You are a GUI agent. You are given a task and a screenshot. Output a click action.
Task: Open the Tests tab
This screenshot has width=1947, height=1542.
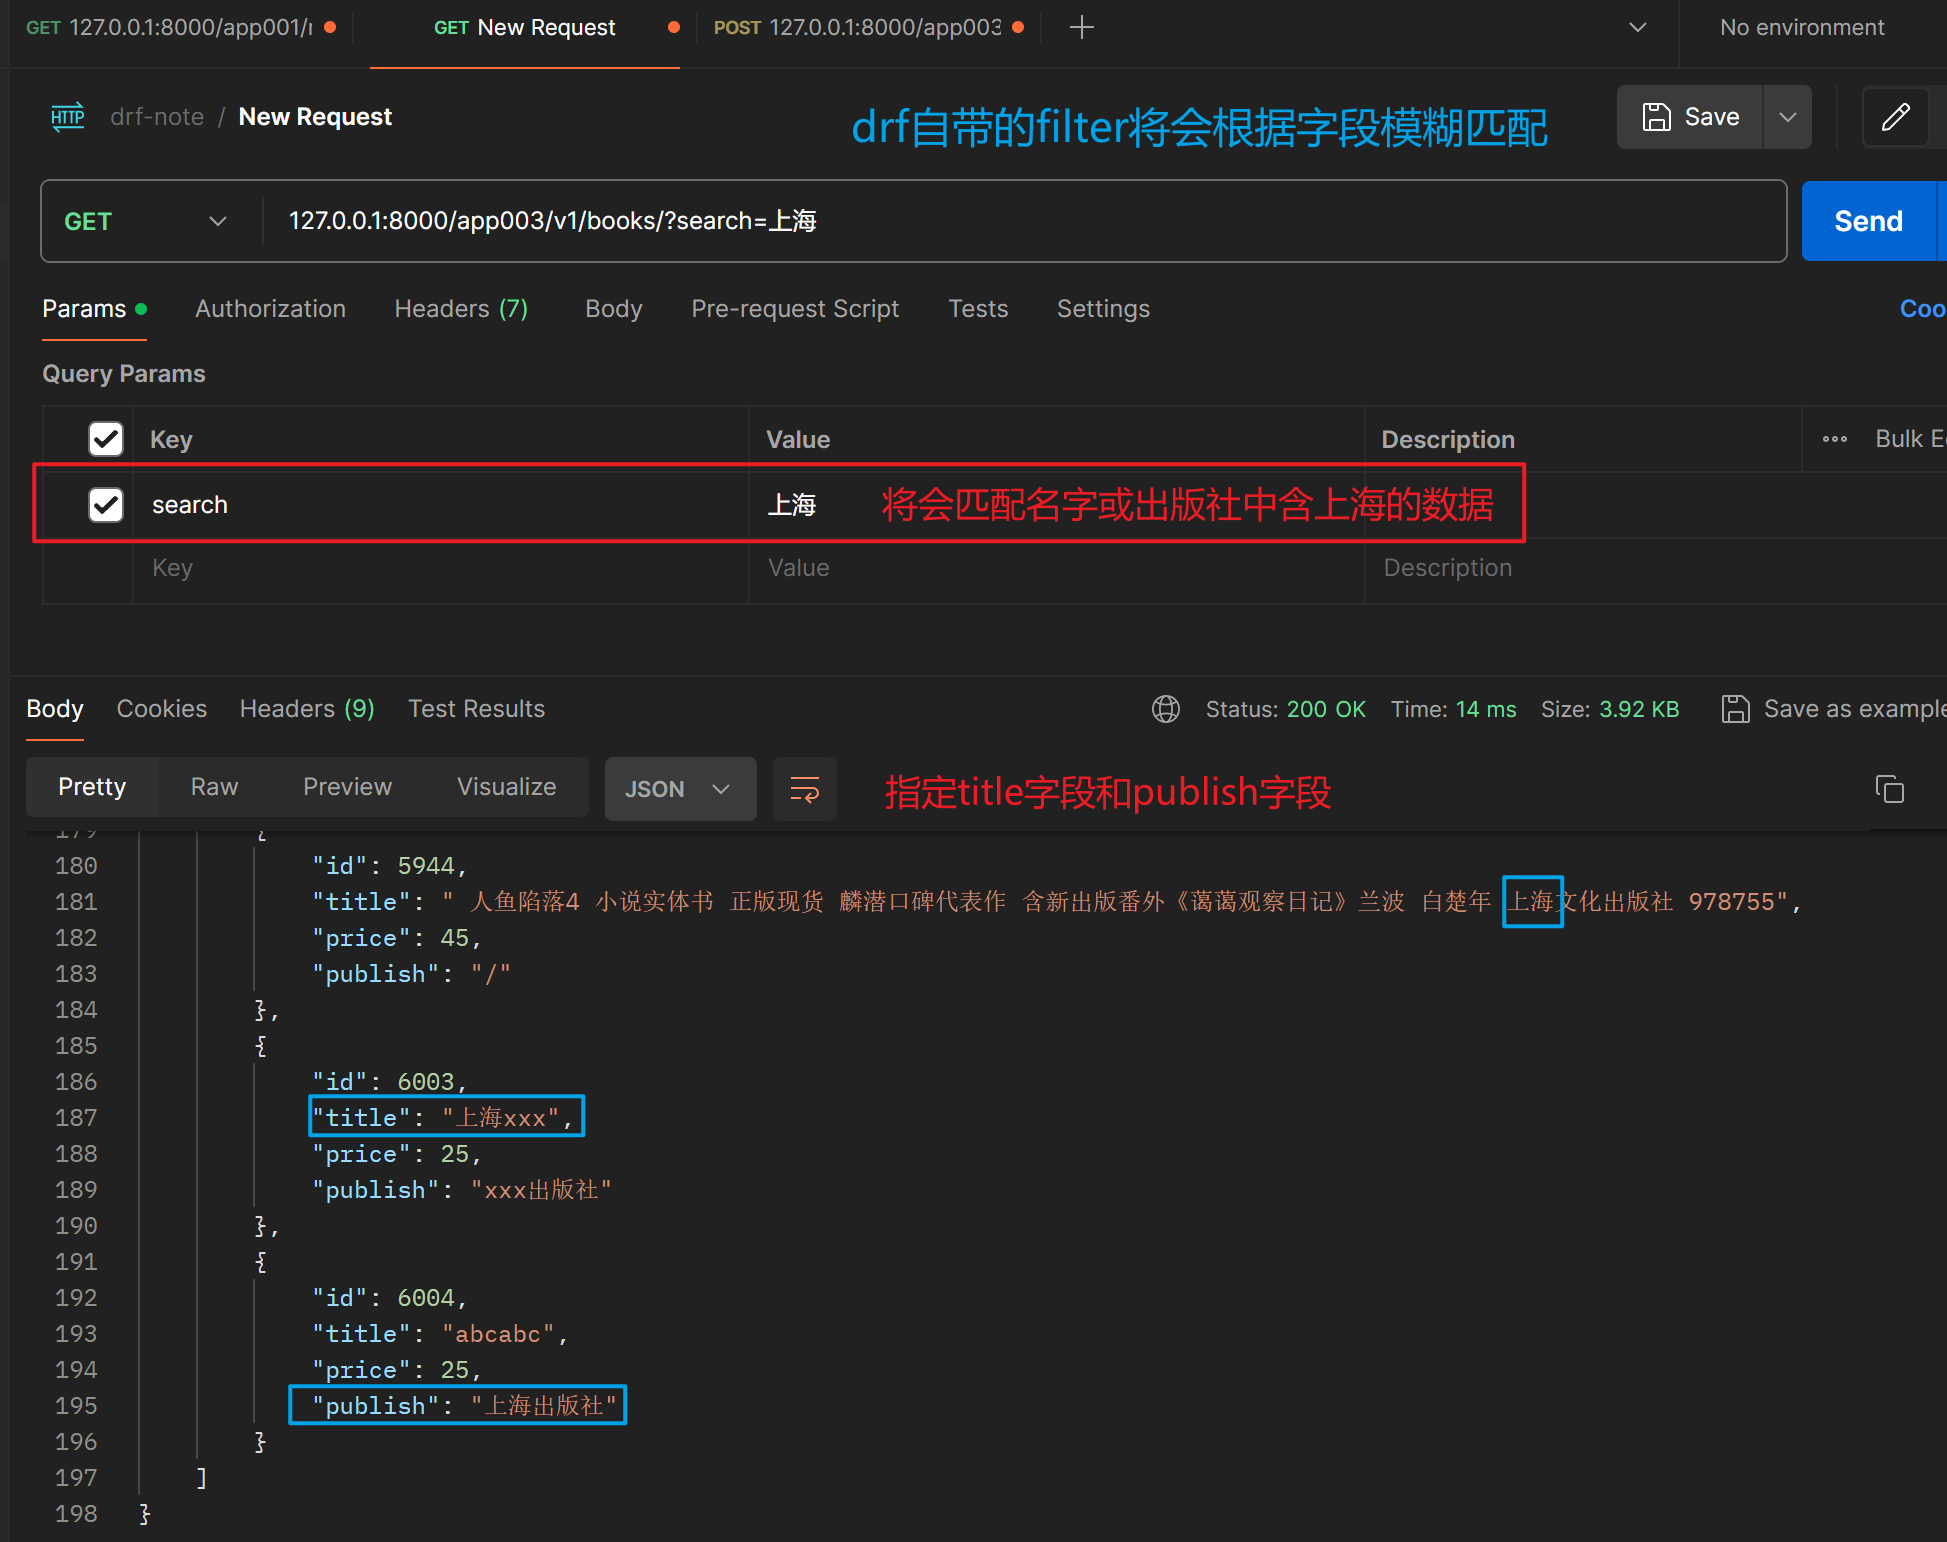[978, 309]
